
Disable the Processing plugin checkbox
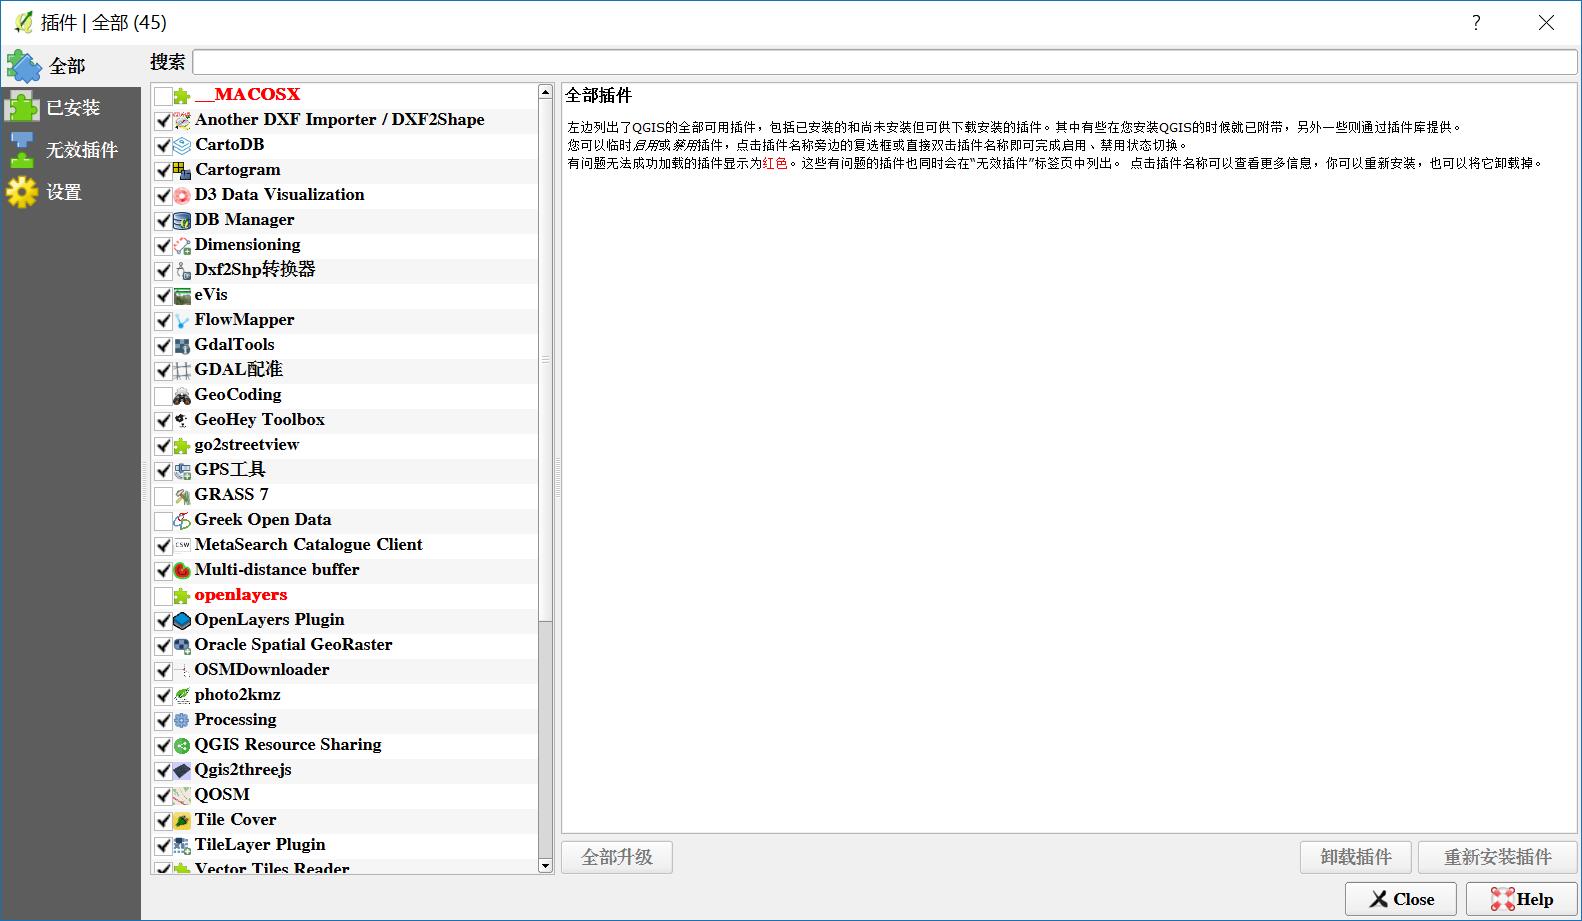click(x=163, y=721)
